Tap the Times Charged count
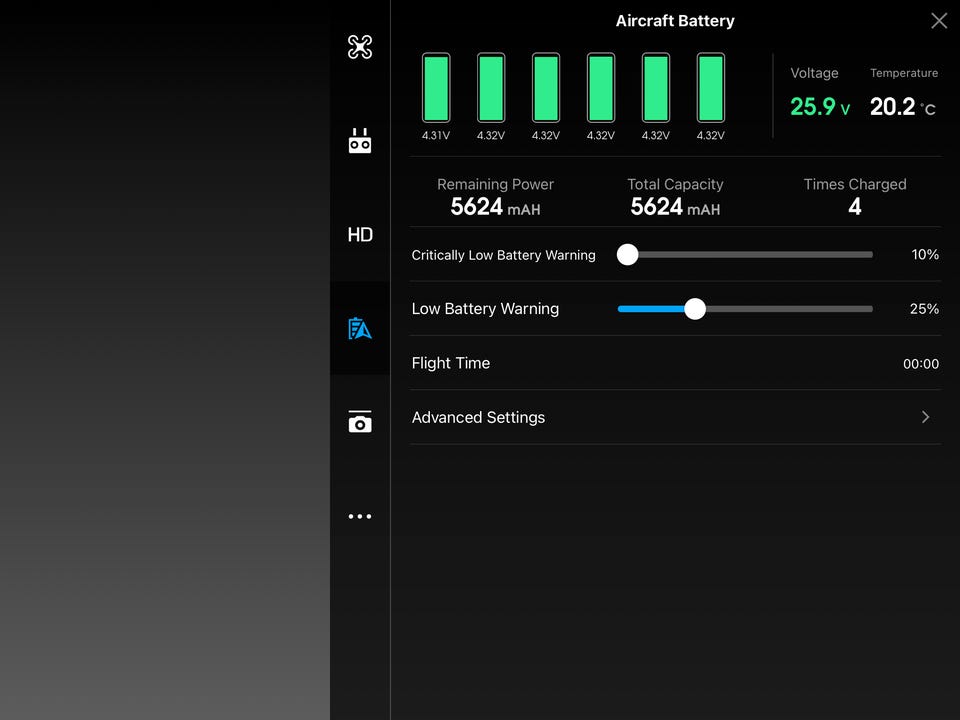960x720 pixels. 854,207
